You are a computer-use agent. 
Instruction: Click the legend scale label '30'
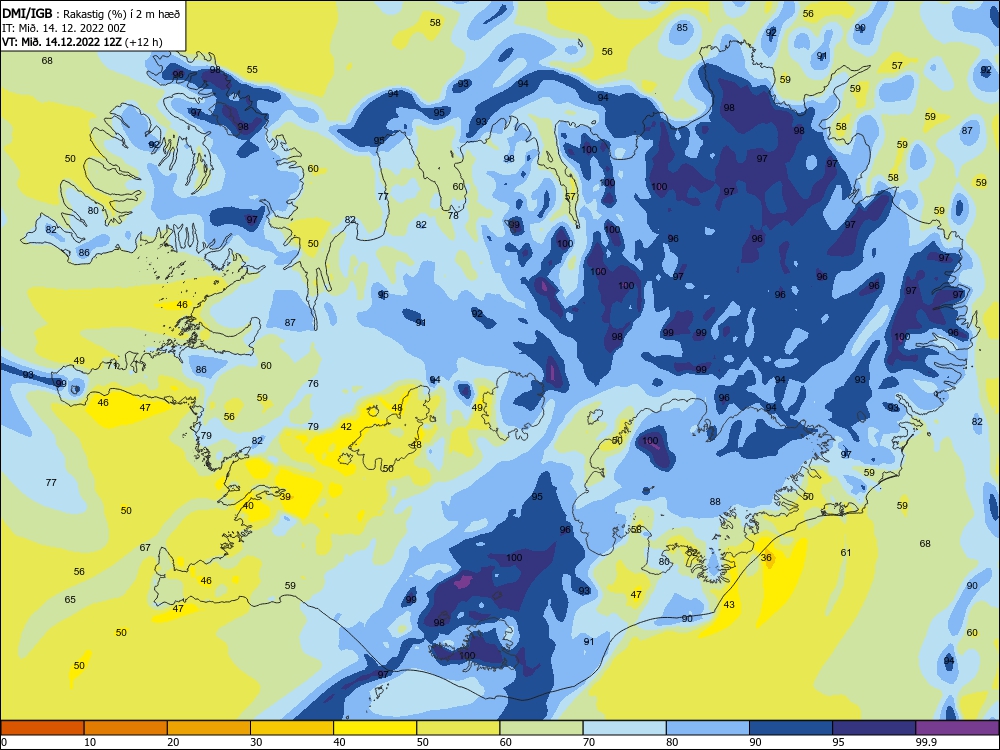(x=256, y=742)
